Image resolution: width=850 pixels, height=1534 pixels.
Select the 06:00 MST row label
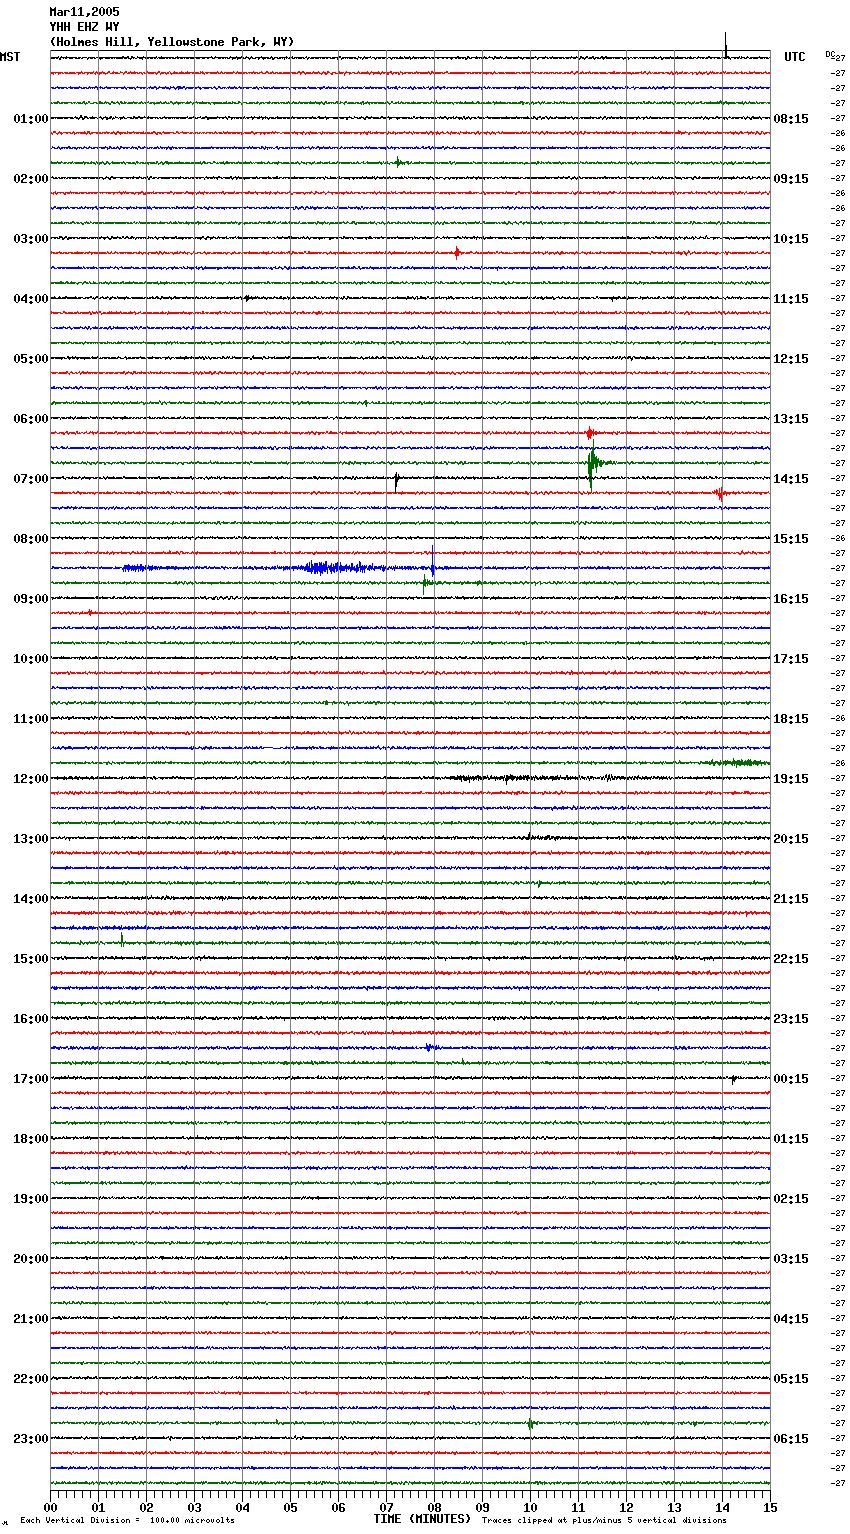tap(31, 419)
